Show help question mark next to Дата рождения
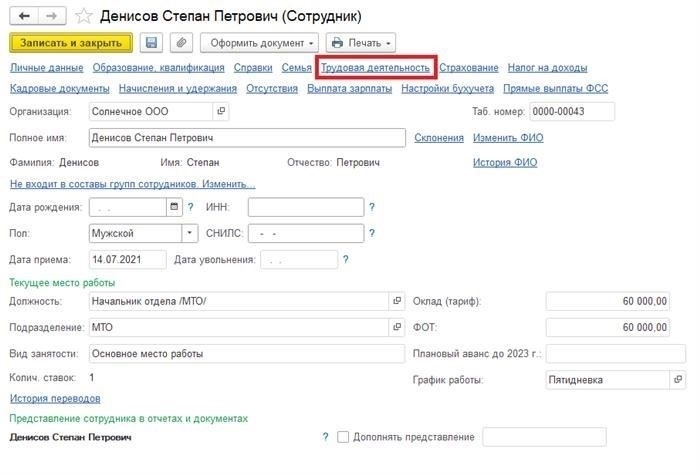 pyautogui.click(x=191, y=207)
